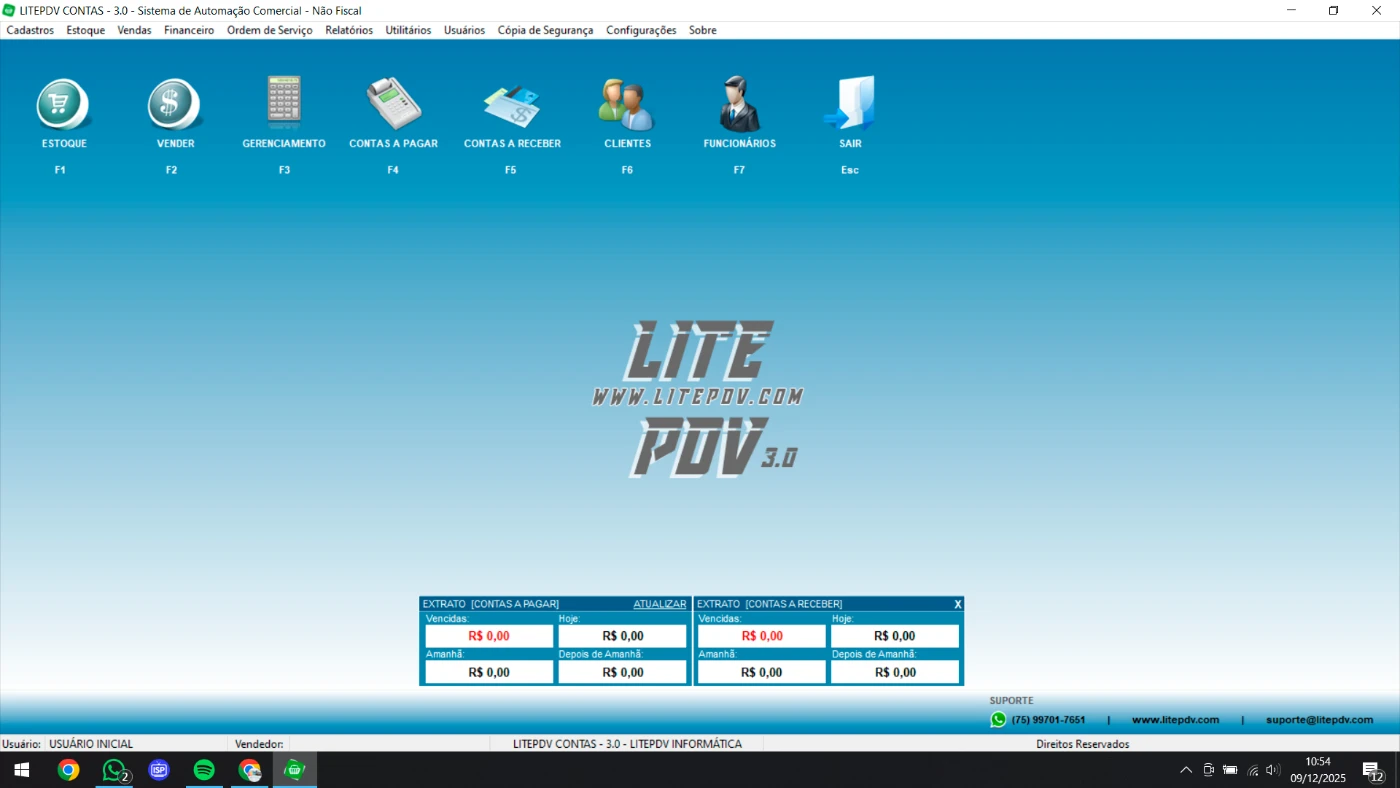
Task: Open the Funcionários businessman icon
Action: coord(739,104)
